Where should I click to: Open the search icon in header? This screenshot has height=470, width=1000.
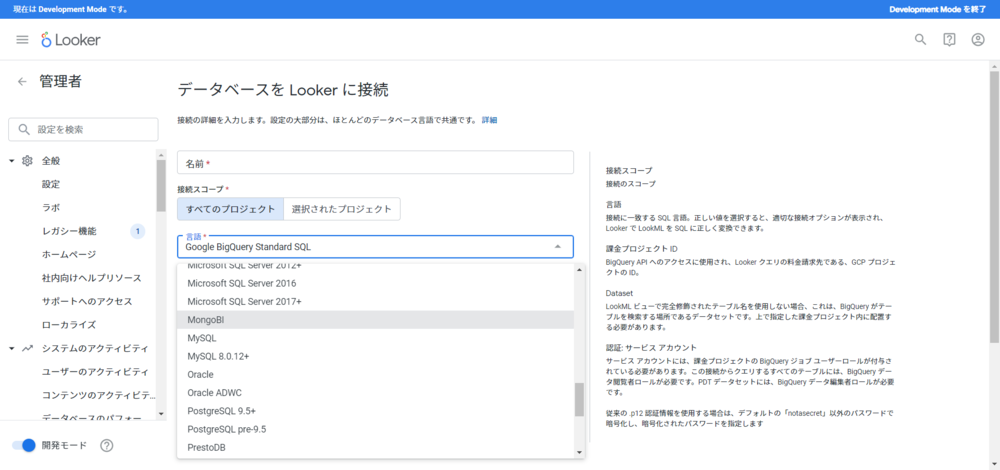(920, 40)
